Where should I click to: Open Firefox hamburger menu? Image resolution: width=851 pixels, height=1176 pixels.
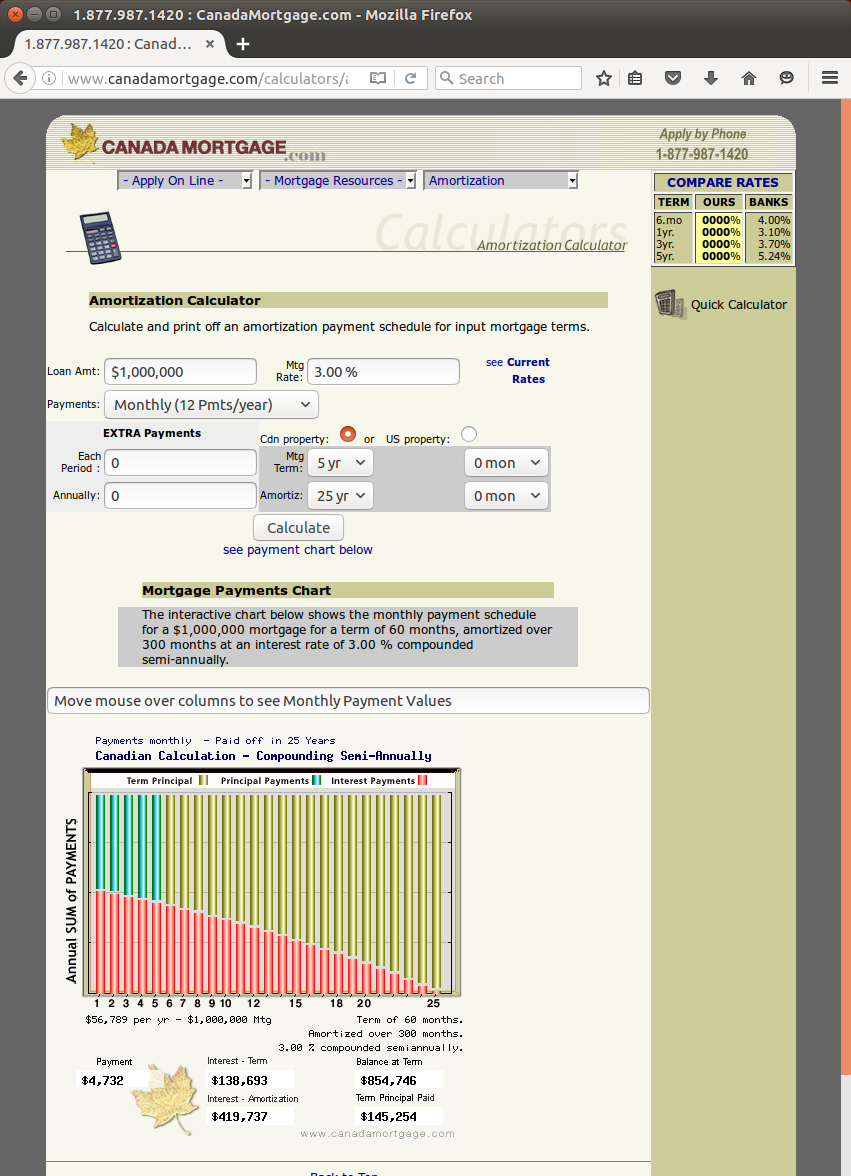(x=829, y=78)
